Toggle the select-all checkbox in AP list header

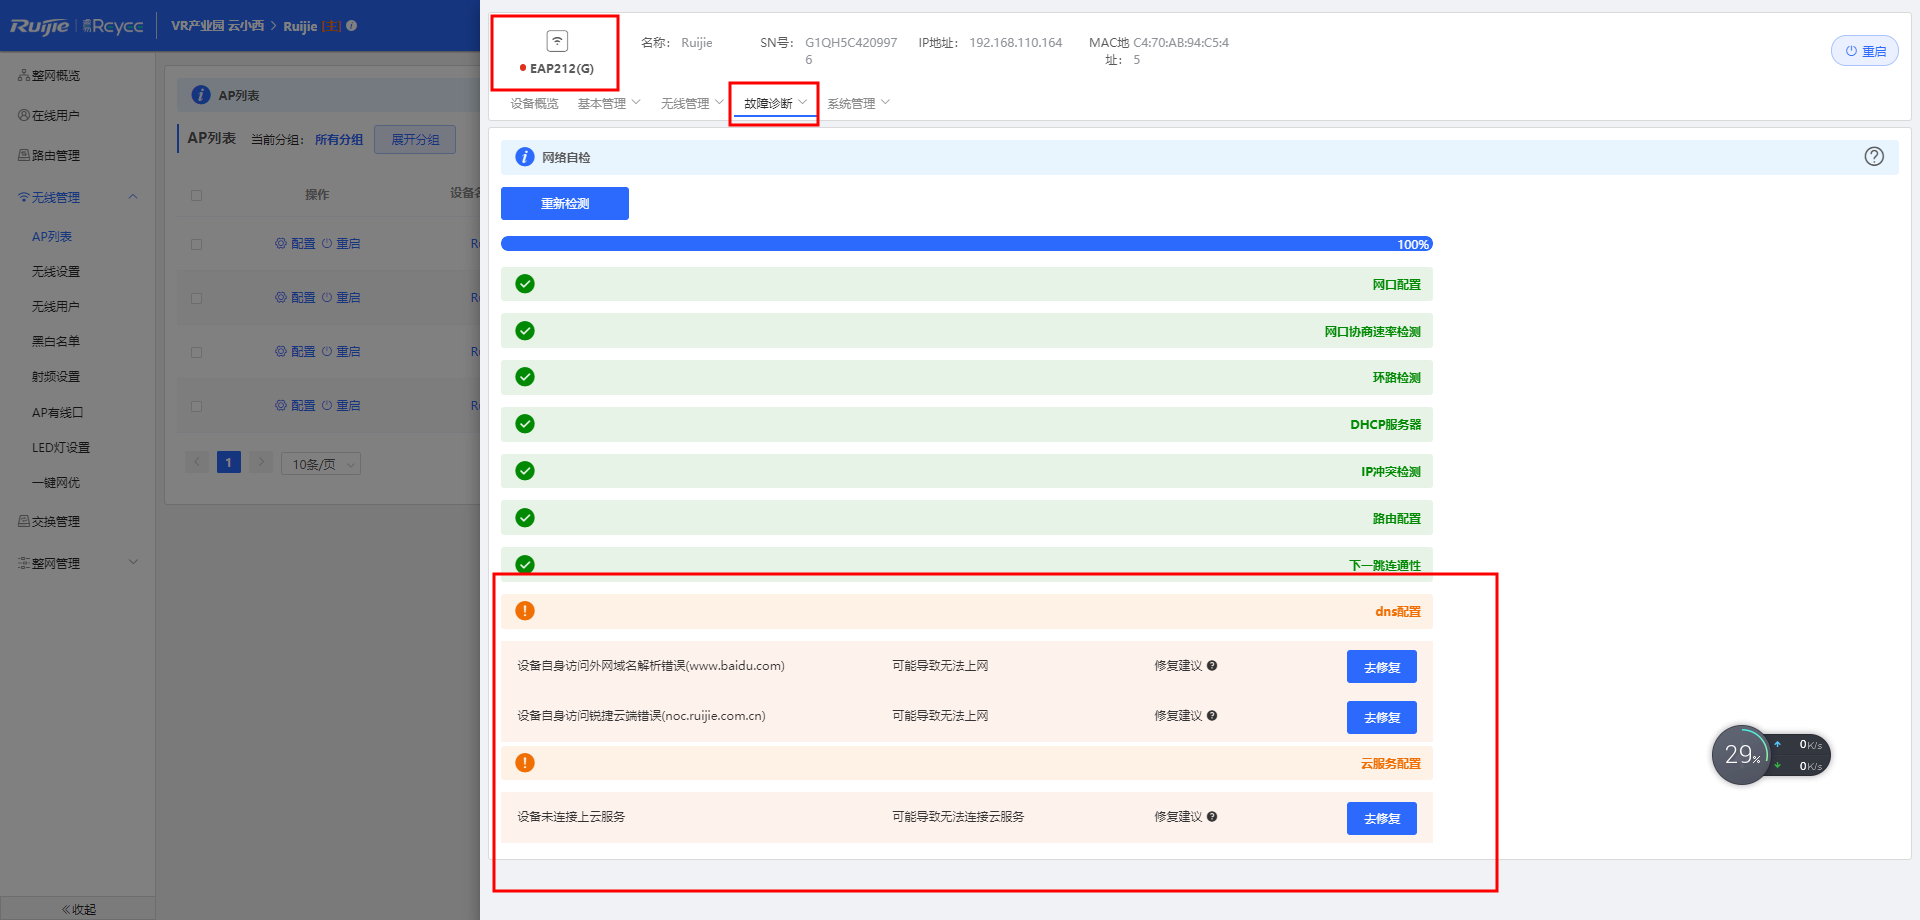(196, 195)
